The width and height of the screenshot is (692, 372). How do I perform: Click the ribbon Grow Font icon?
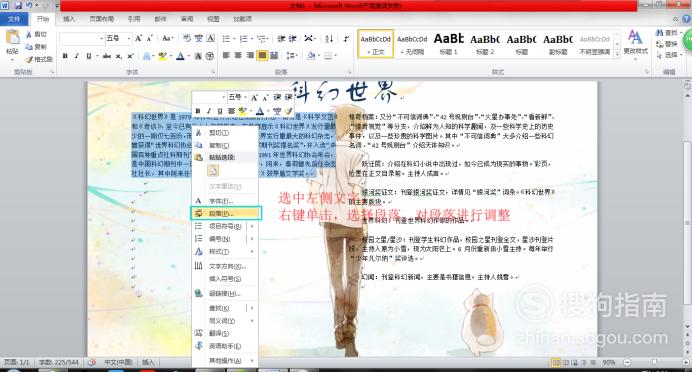[x=139, y=38]
